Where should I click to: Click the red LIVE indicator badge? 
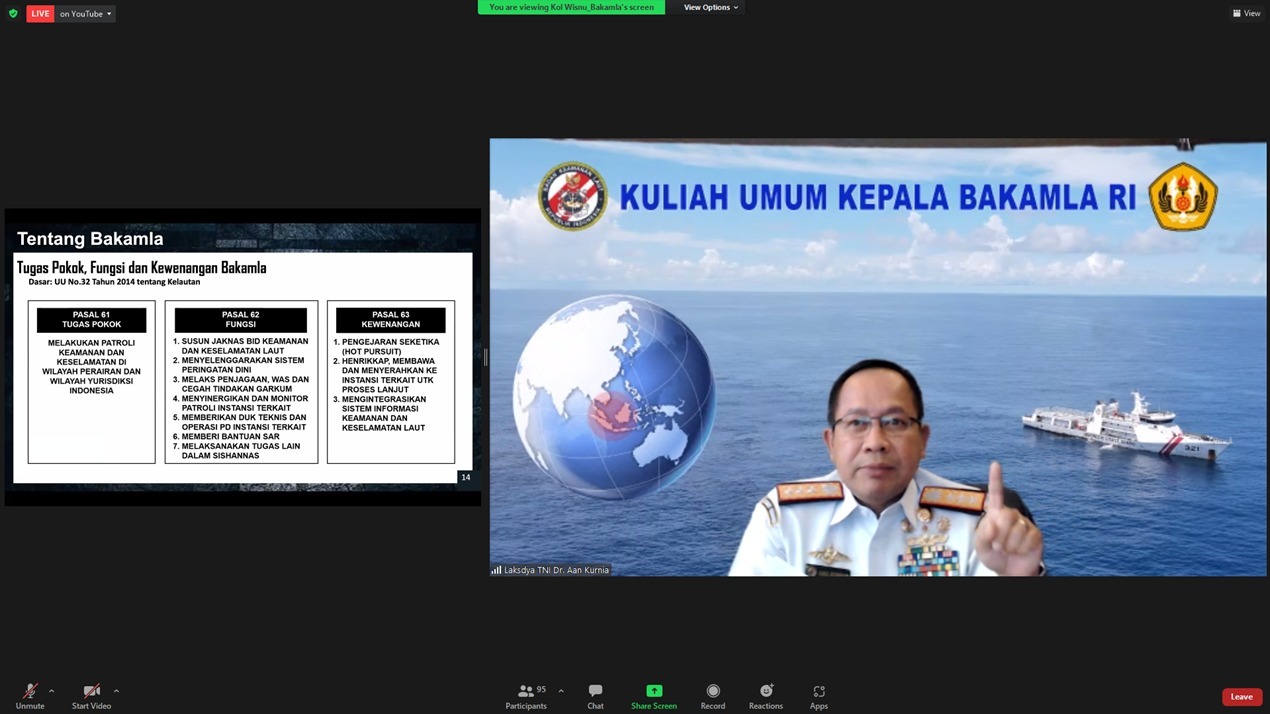[x=40, y=14]
